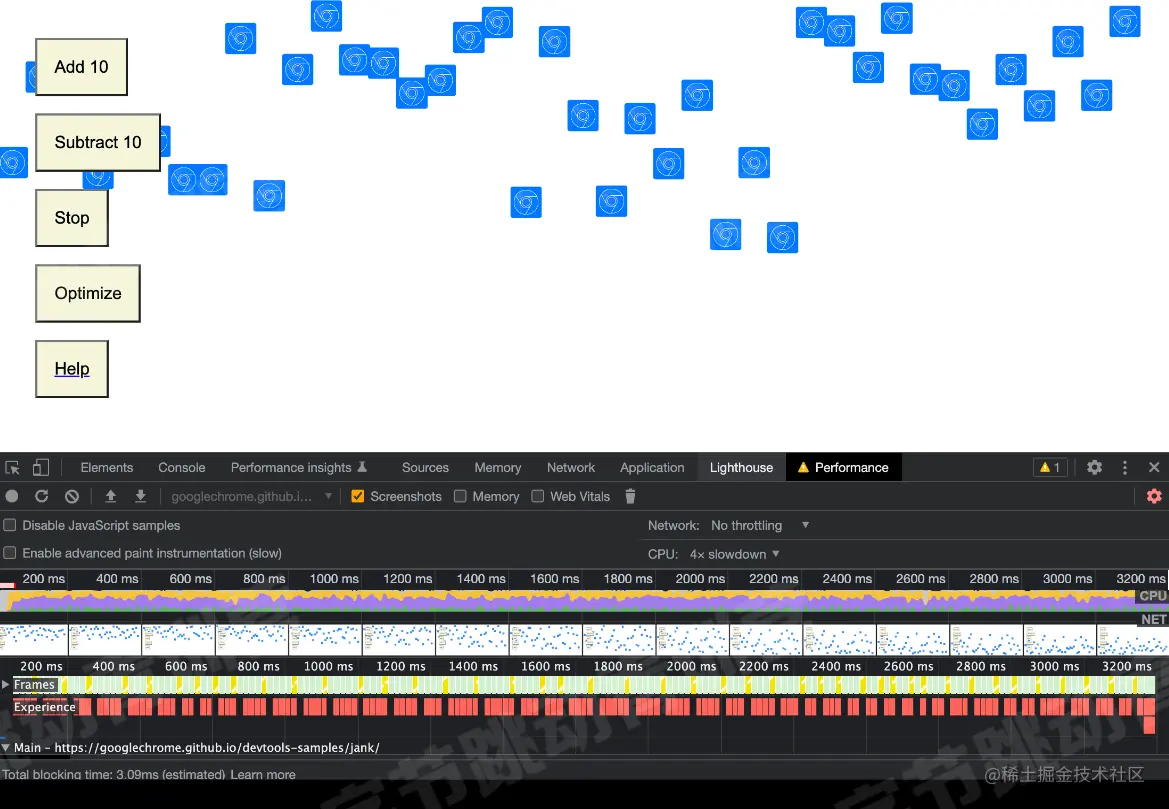Image resolution: width=1169 pixels, height=809 pixels.
Task: Click the trash can collect garbage icon
Action: 630,497
